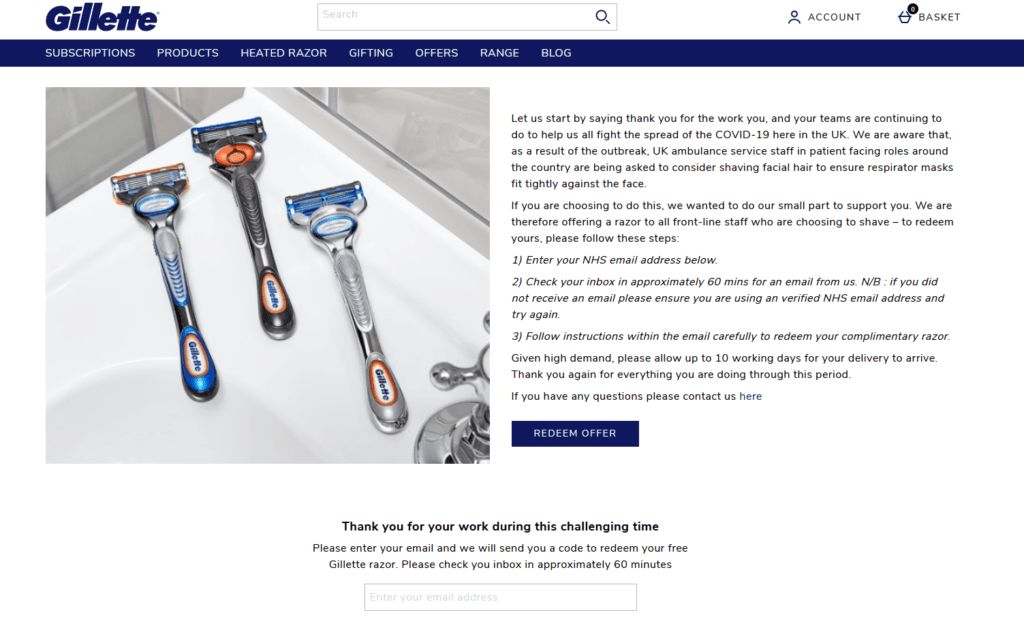Click the razors product image
Image resolution: width=1024 pixels, height=617 pixels.
[x=267, y=276]
